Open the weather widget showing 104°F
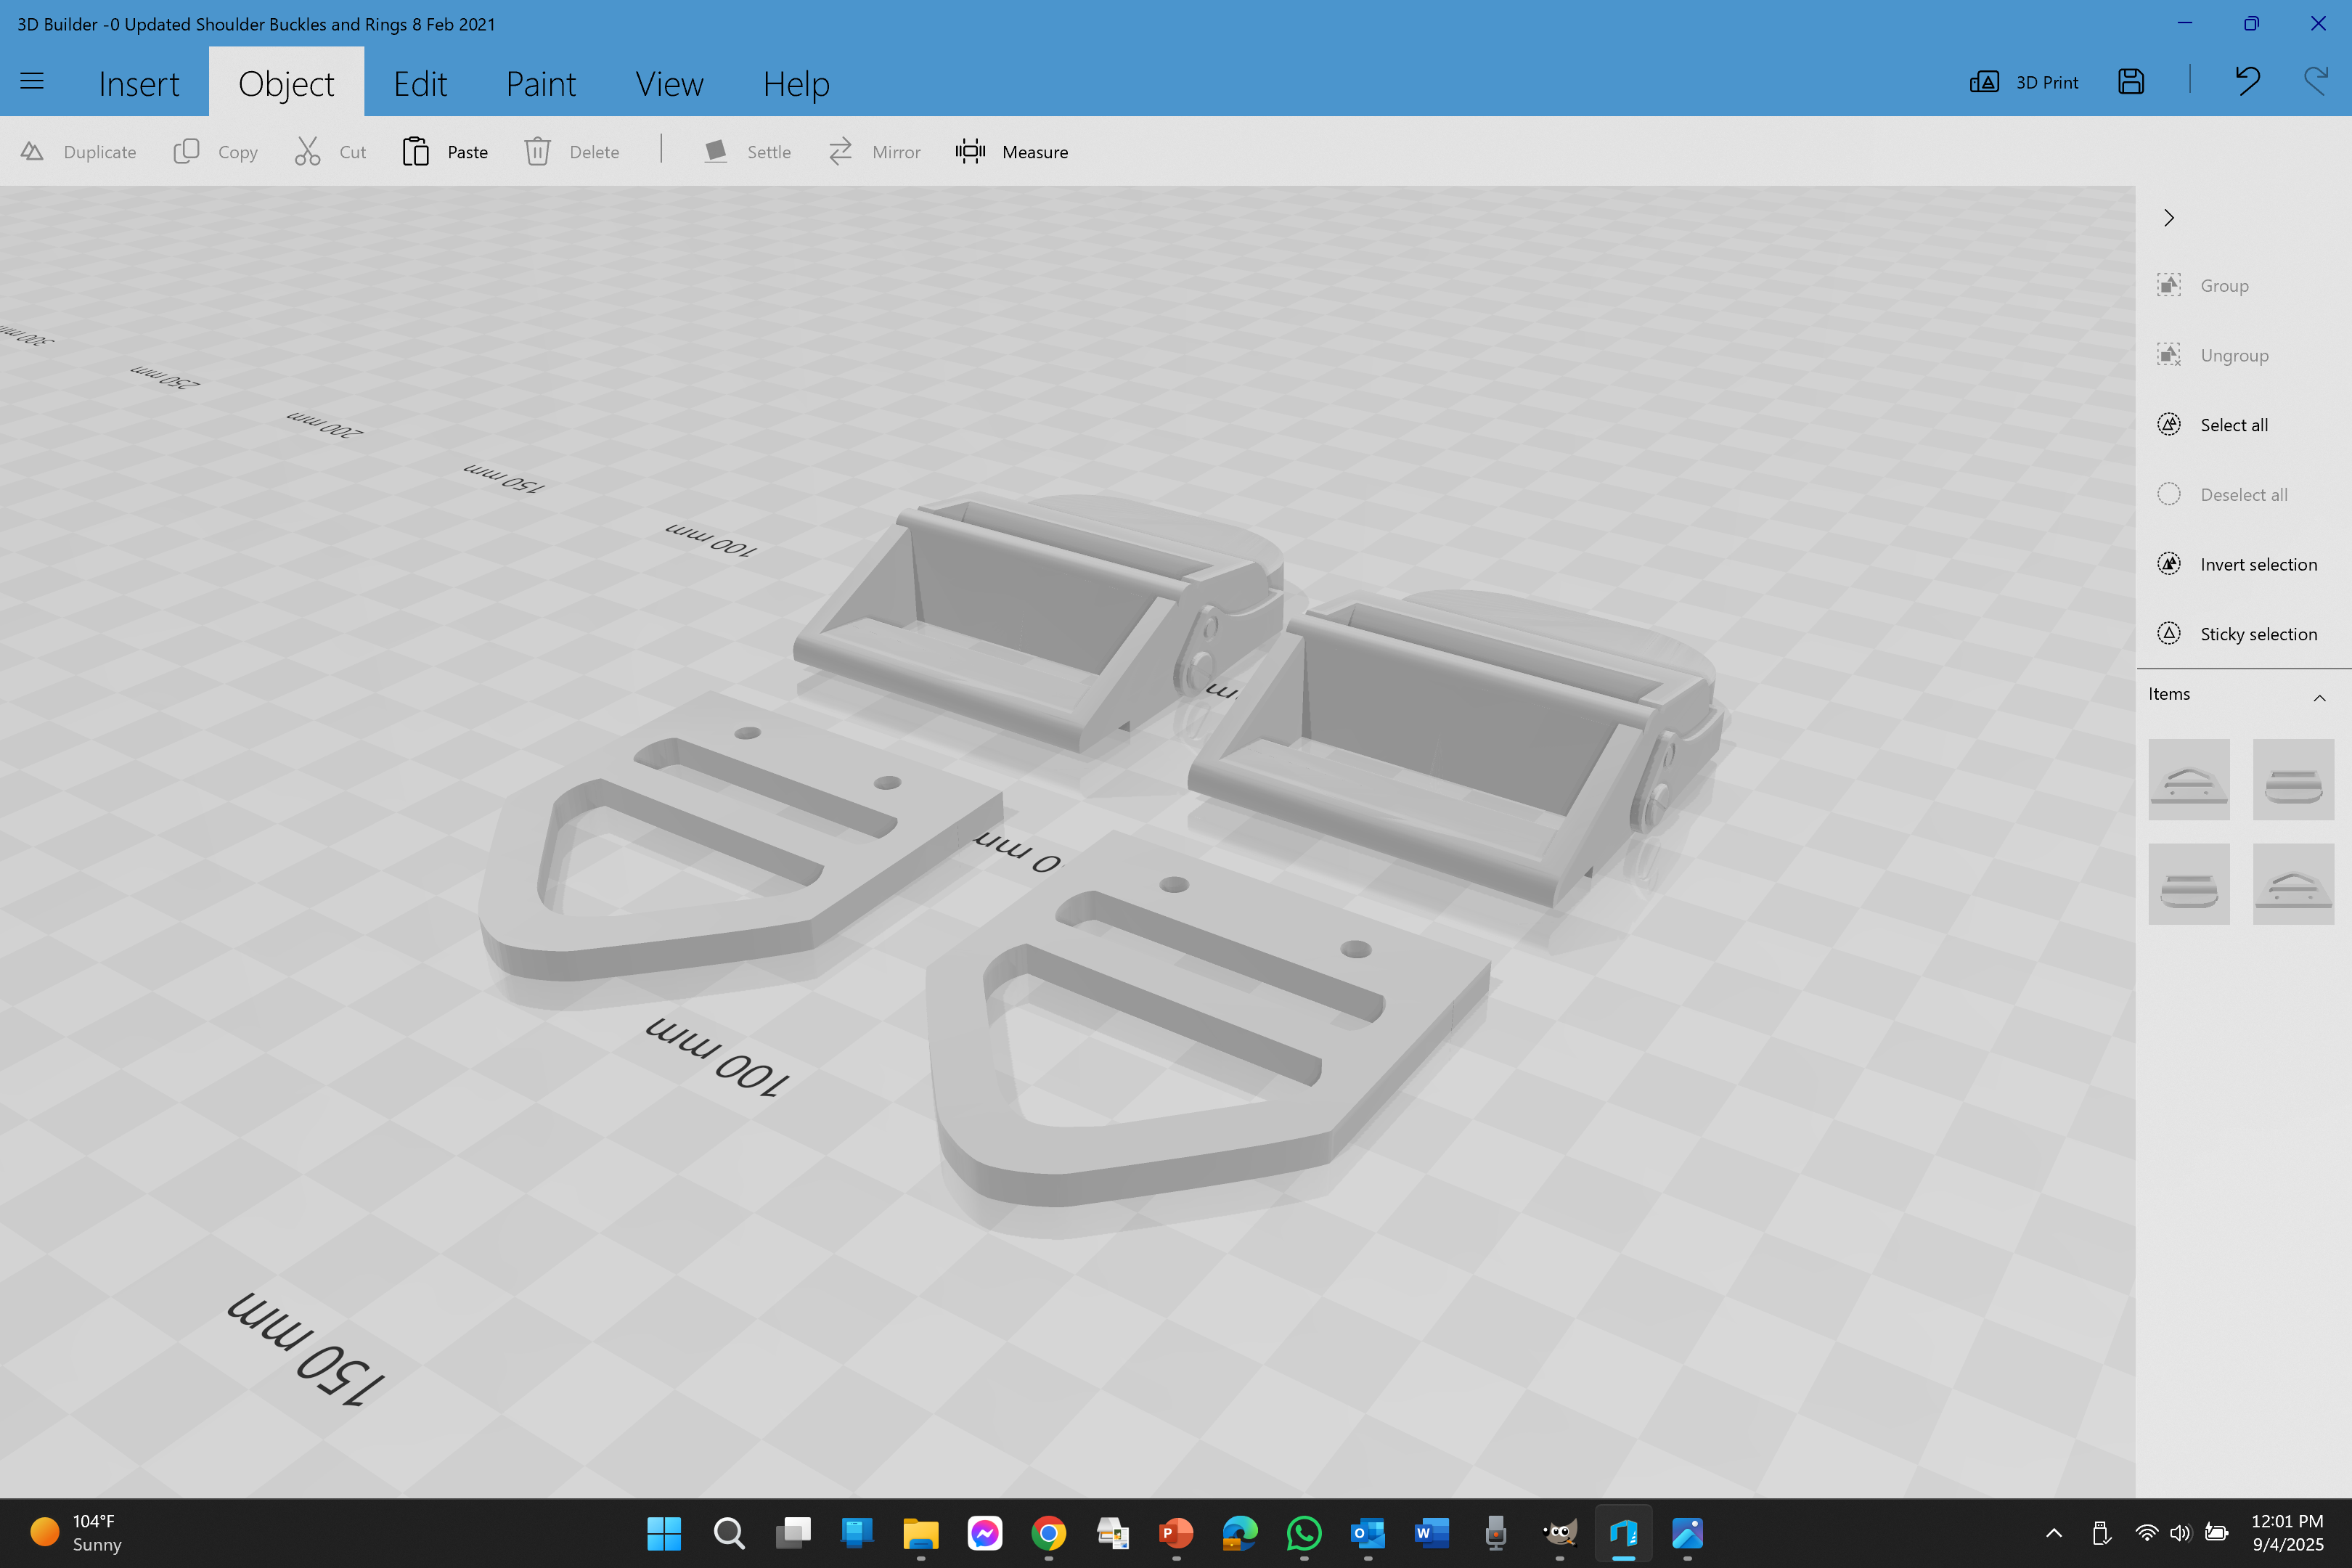The width and height of the screenshot is (2352, 1568). tap(78, 1533)
